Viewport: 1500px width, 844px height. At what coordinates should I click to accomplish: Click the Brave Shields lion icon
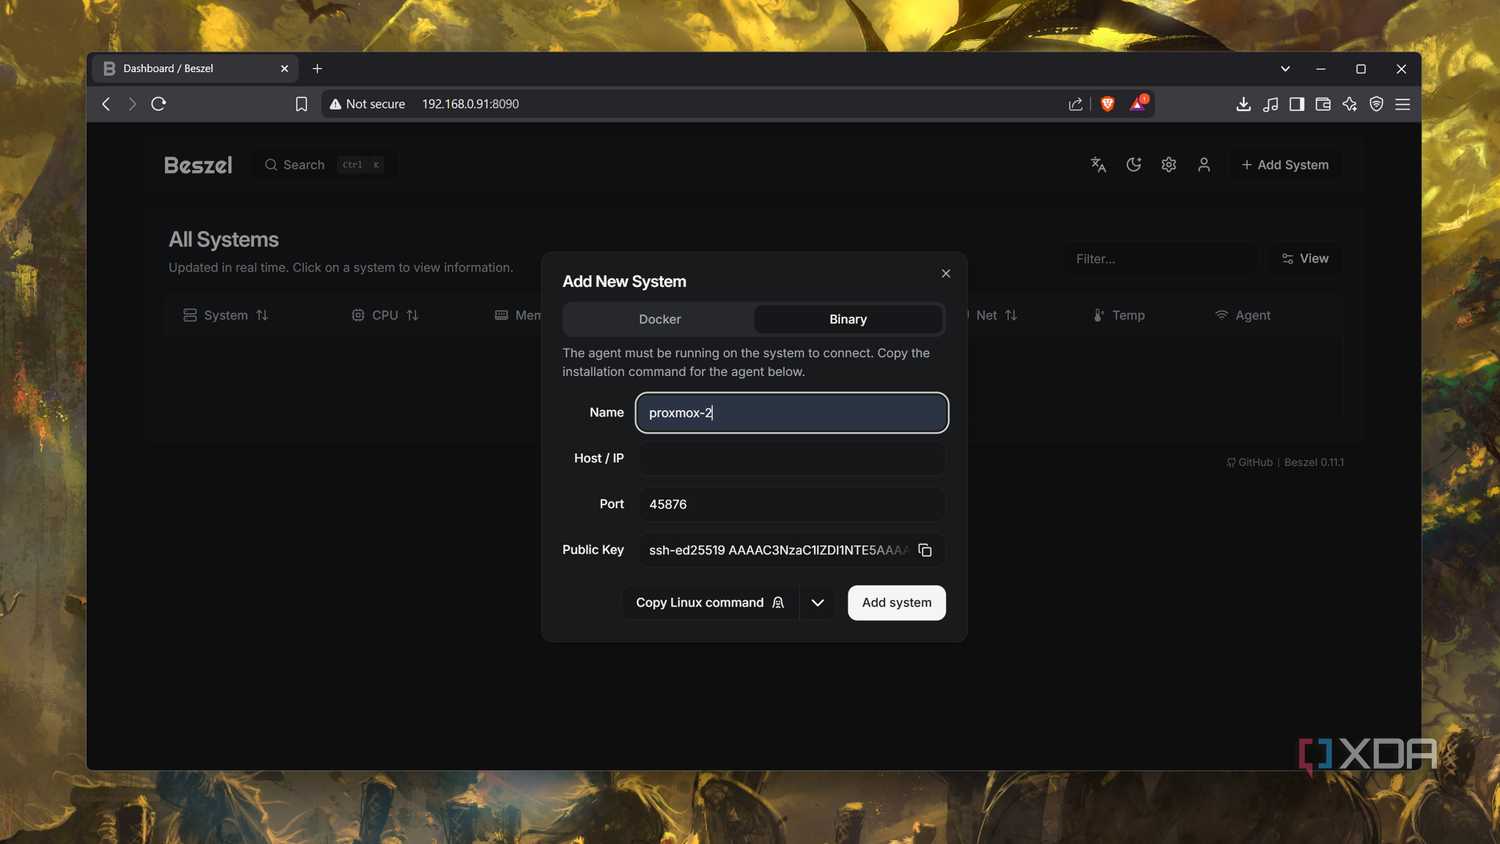click(x=1107, y=104)
